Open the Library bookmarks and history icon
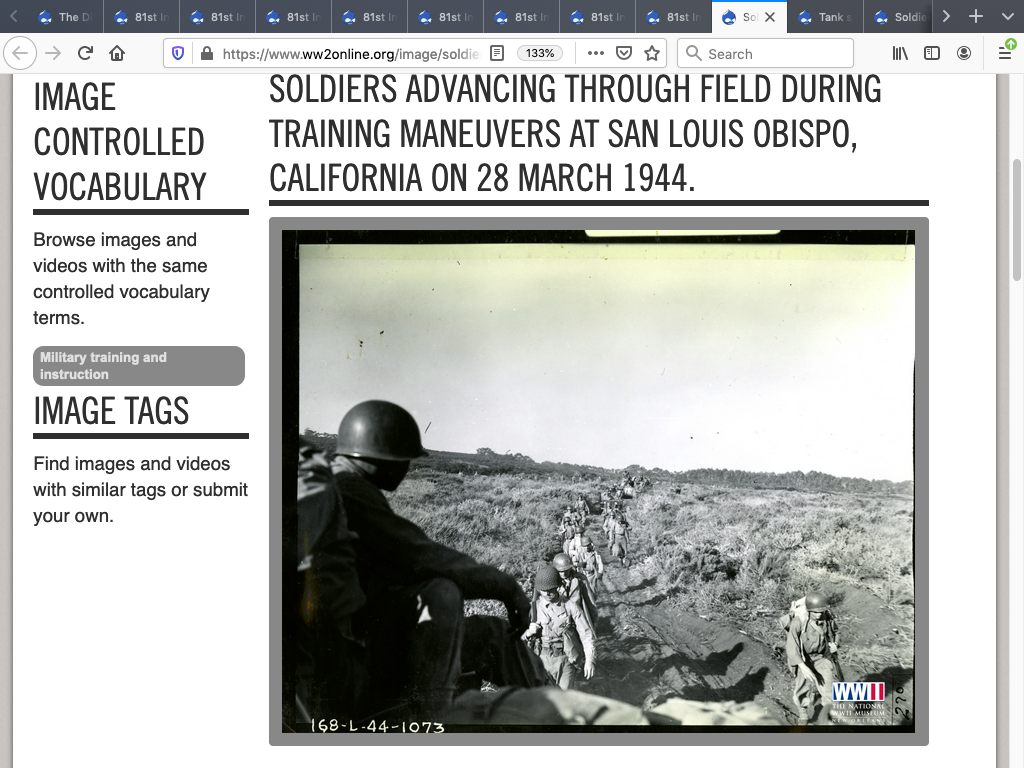Screen dimensions: 1024x768 coord(901,54)
